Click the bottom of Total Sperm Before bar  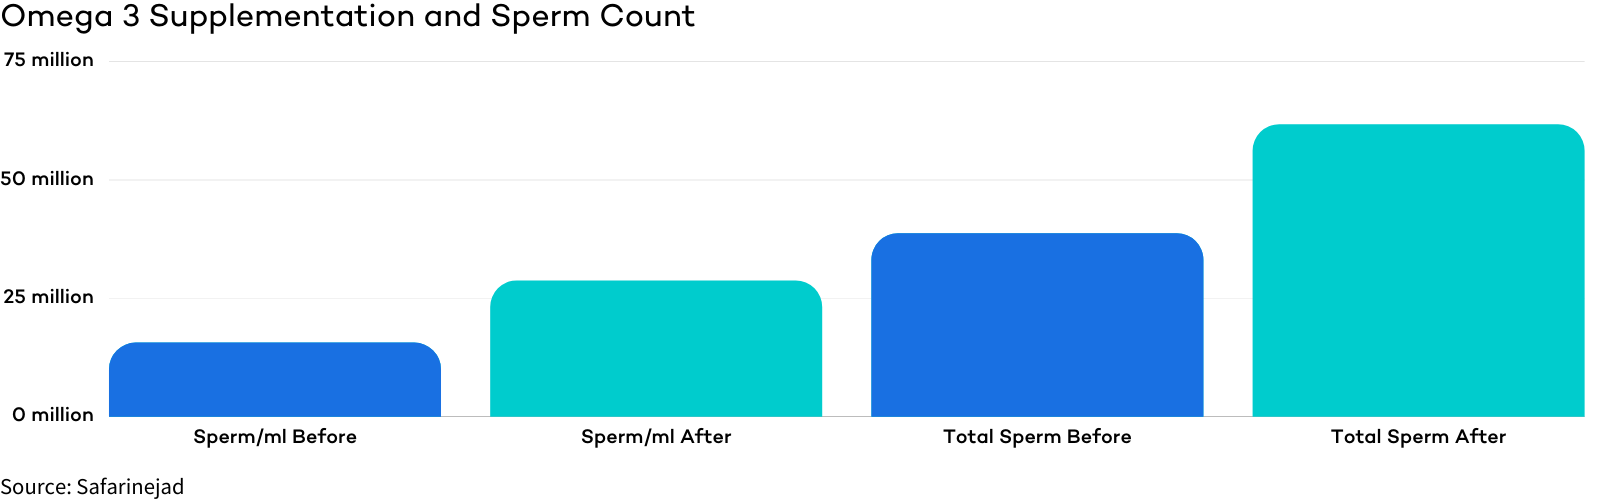[x=1037, y=414]
